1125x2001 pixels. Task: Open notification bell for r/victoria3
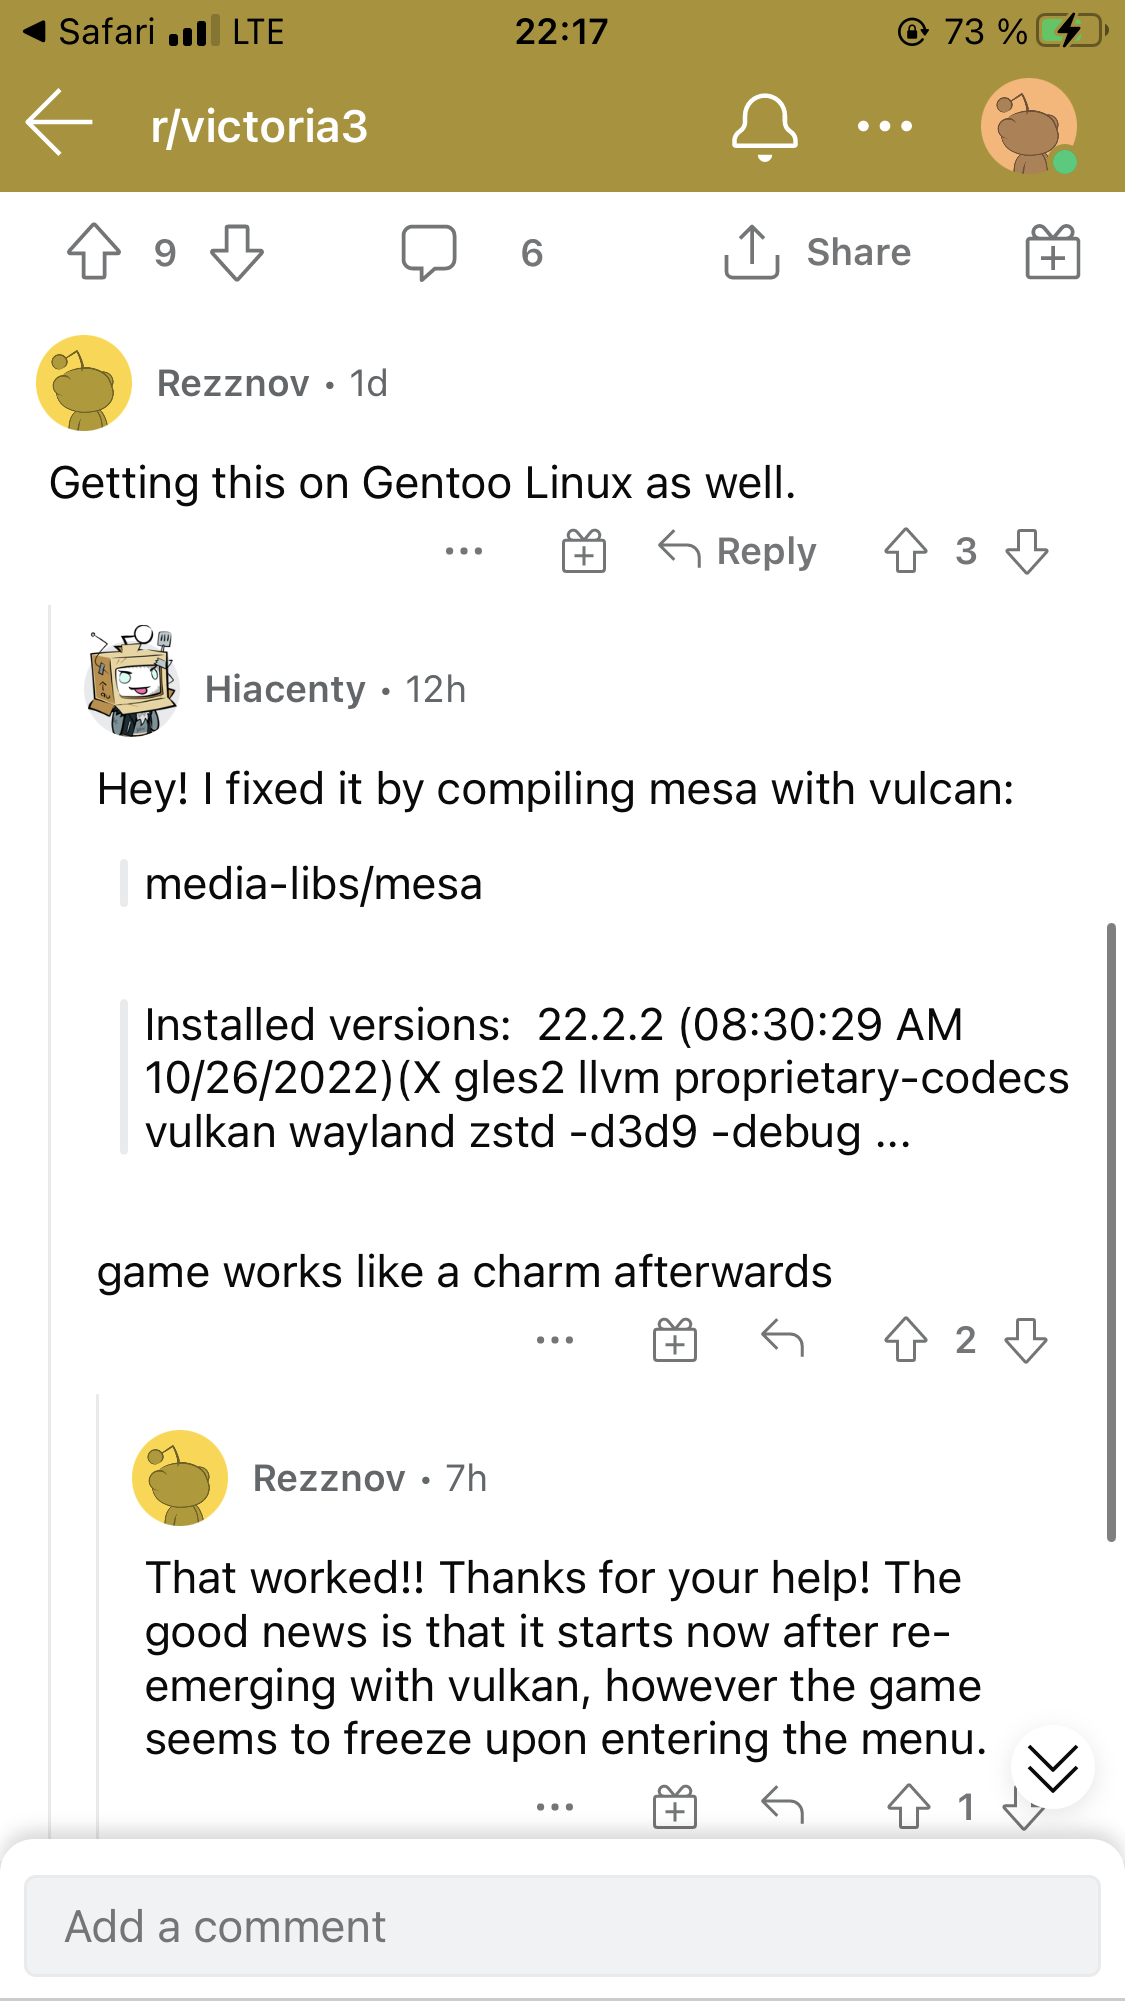(x=765, y=127)
